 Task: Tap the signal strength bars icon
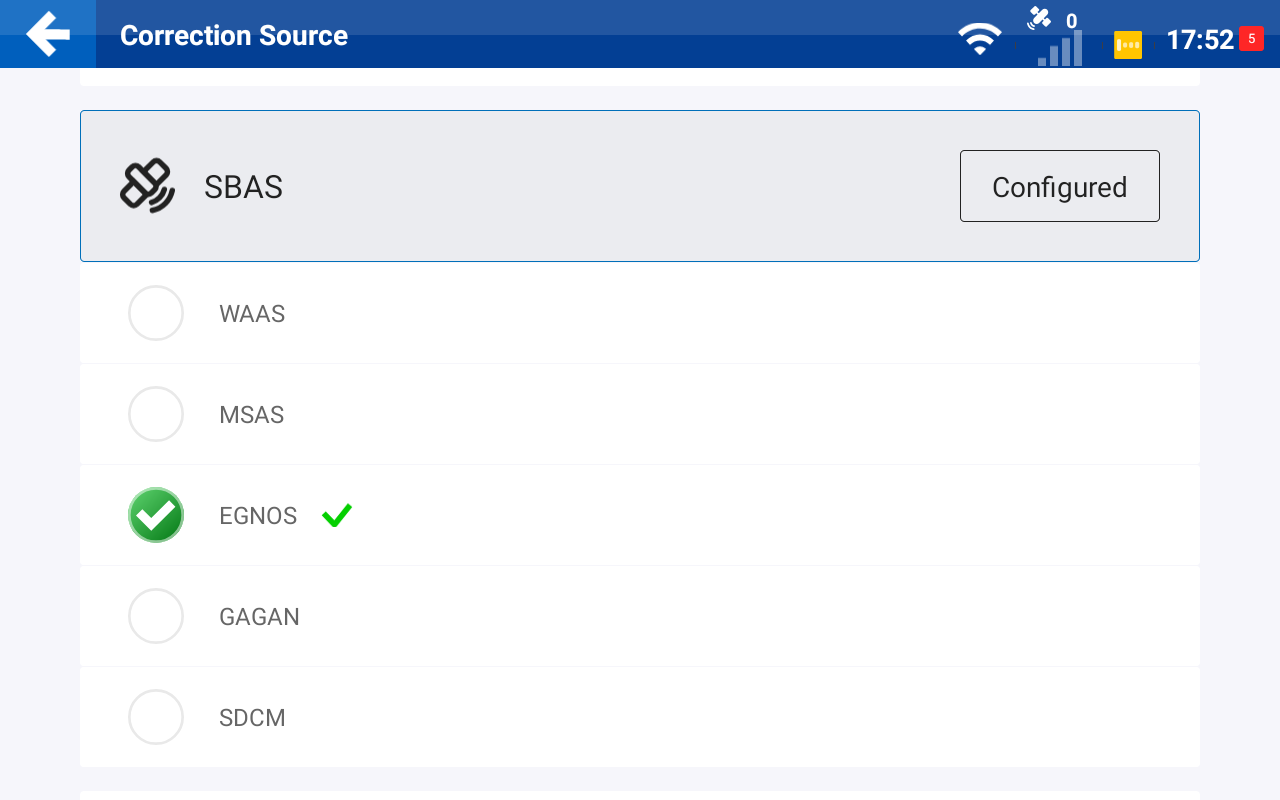(1060, 48)
